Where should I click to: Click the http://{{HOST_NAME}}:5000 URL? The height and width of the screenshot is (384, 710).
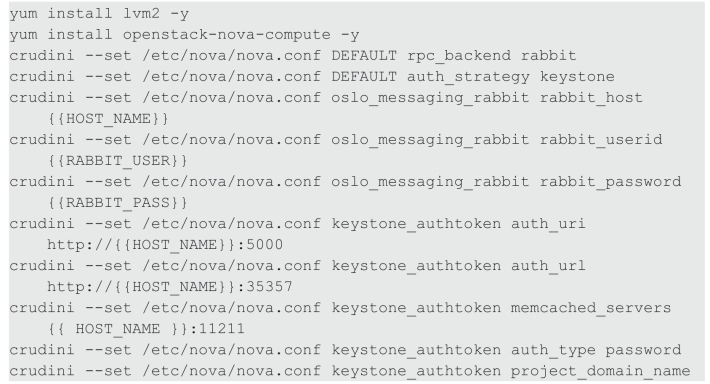click(165, 245)
